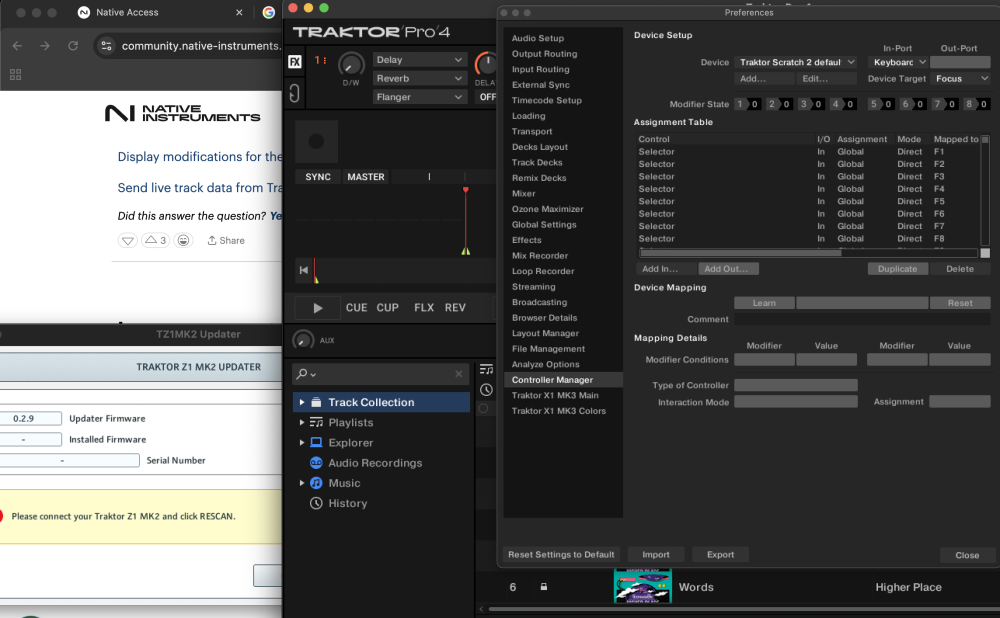1000x618 pixels.
Task: Click the CUP button on the deck
Action: point(387,307)
